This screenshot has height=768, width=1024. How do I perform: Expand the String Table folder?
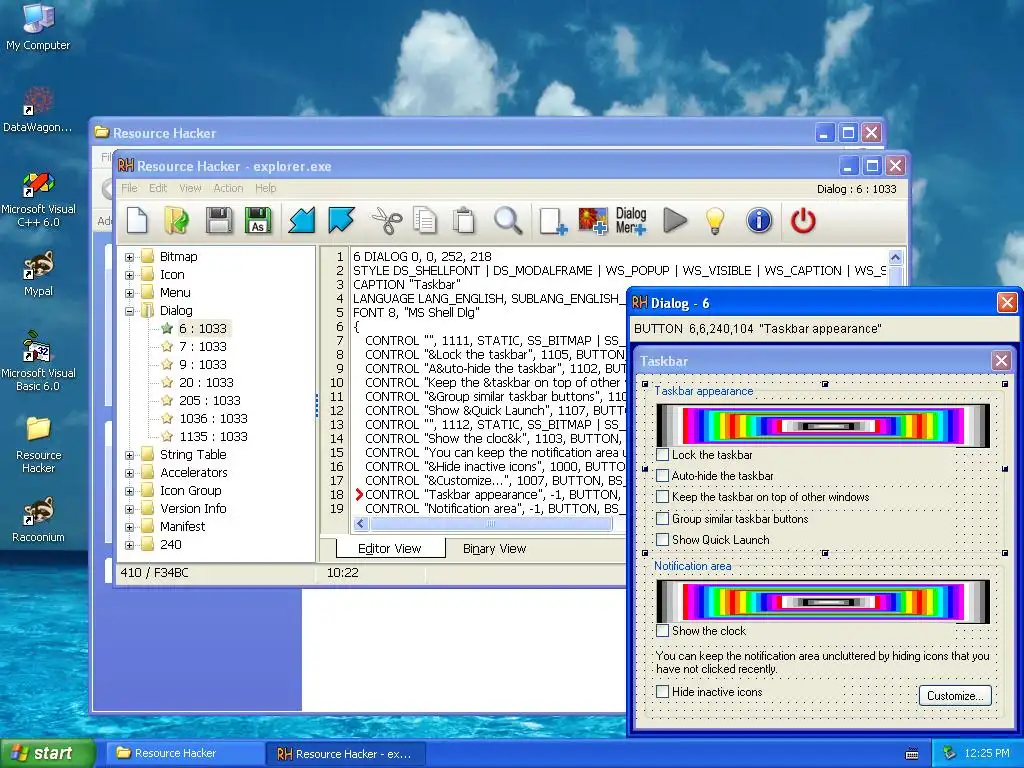tap(129, 455)
